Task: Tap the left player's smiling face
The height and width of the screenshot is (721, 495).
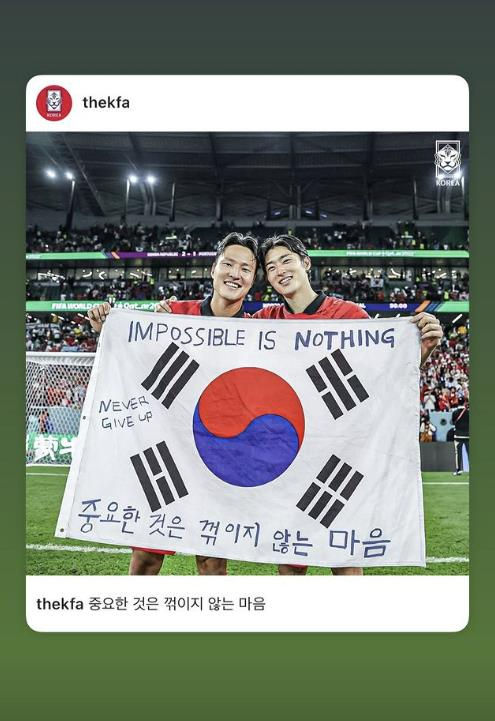Action: click(233, 270)
